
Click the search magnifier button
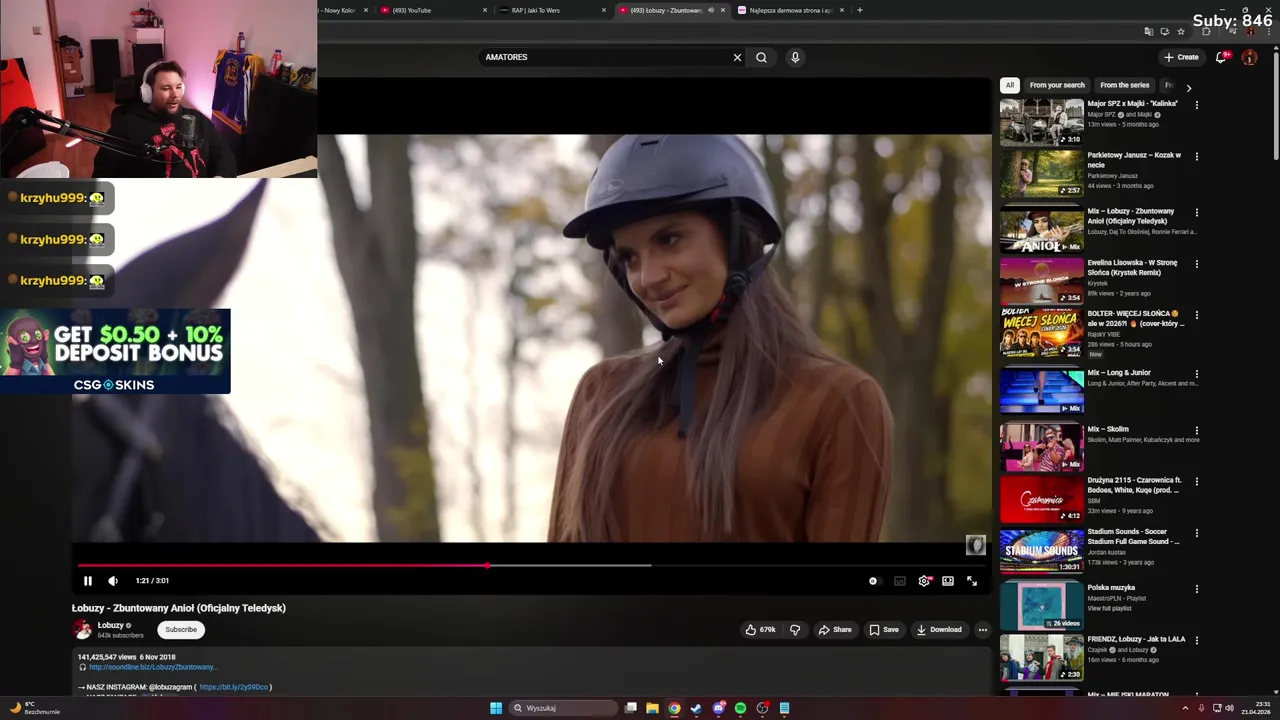761,57
